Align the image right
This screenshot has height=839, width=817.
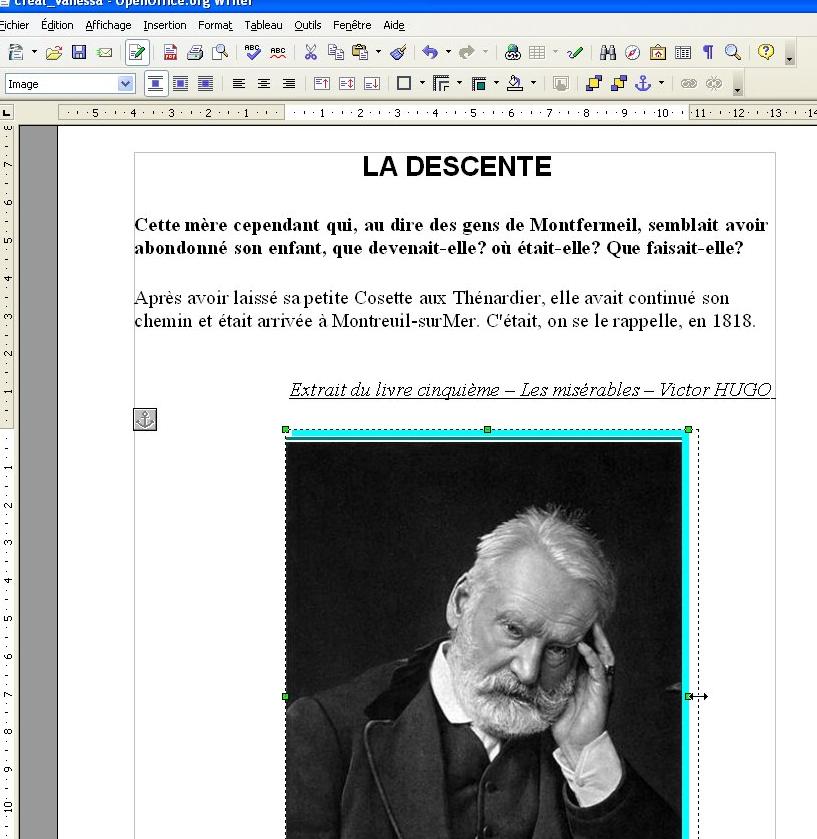pos(289,84)
